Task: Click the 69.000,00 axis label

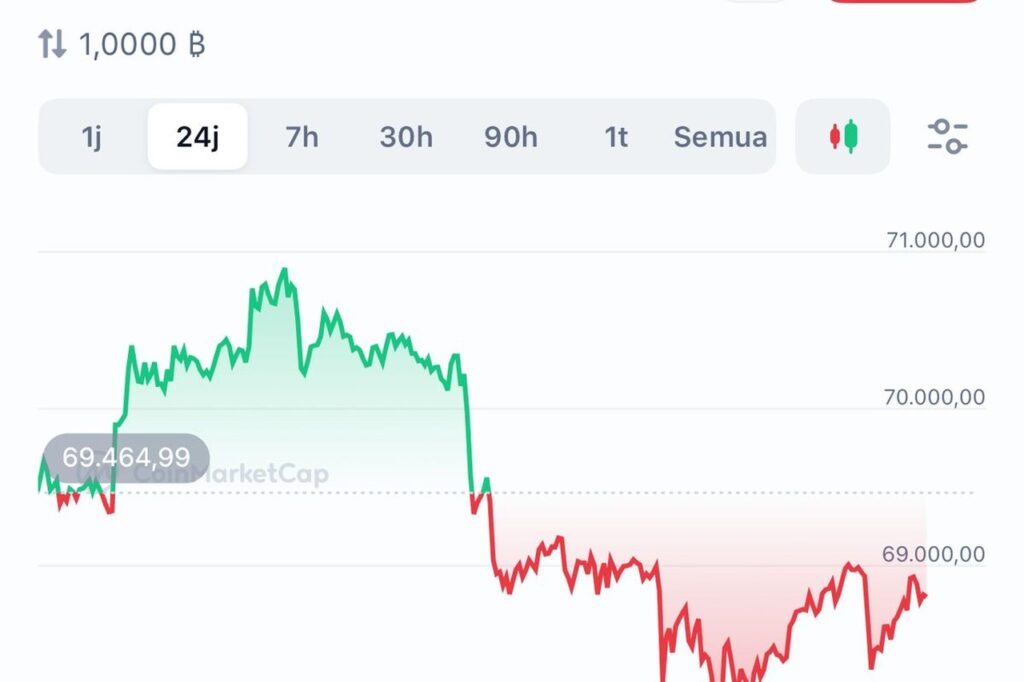Action: tap(935, 554)
